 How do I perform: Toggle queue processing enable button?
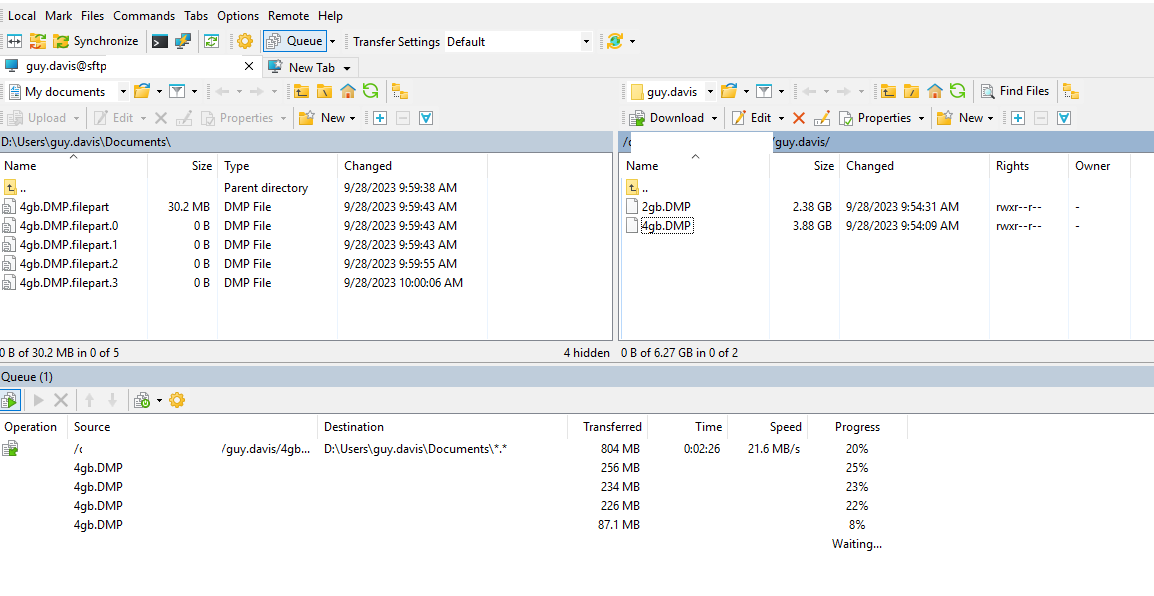pos(10,400)
